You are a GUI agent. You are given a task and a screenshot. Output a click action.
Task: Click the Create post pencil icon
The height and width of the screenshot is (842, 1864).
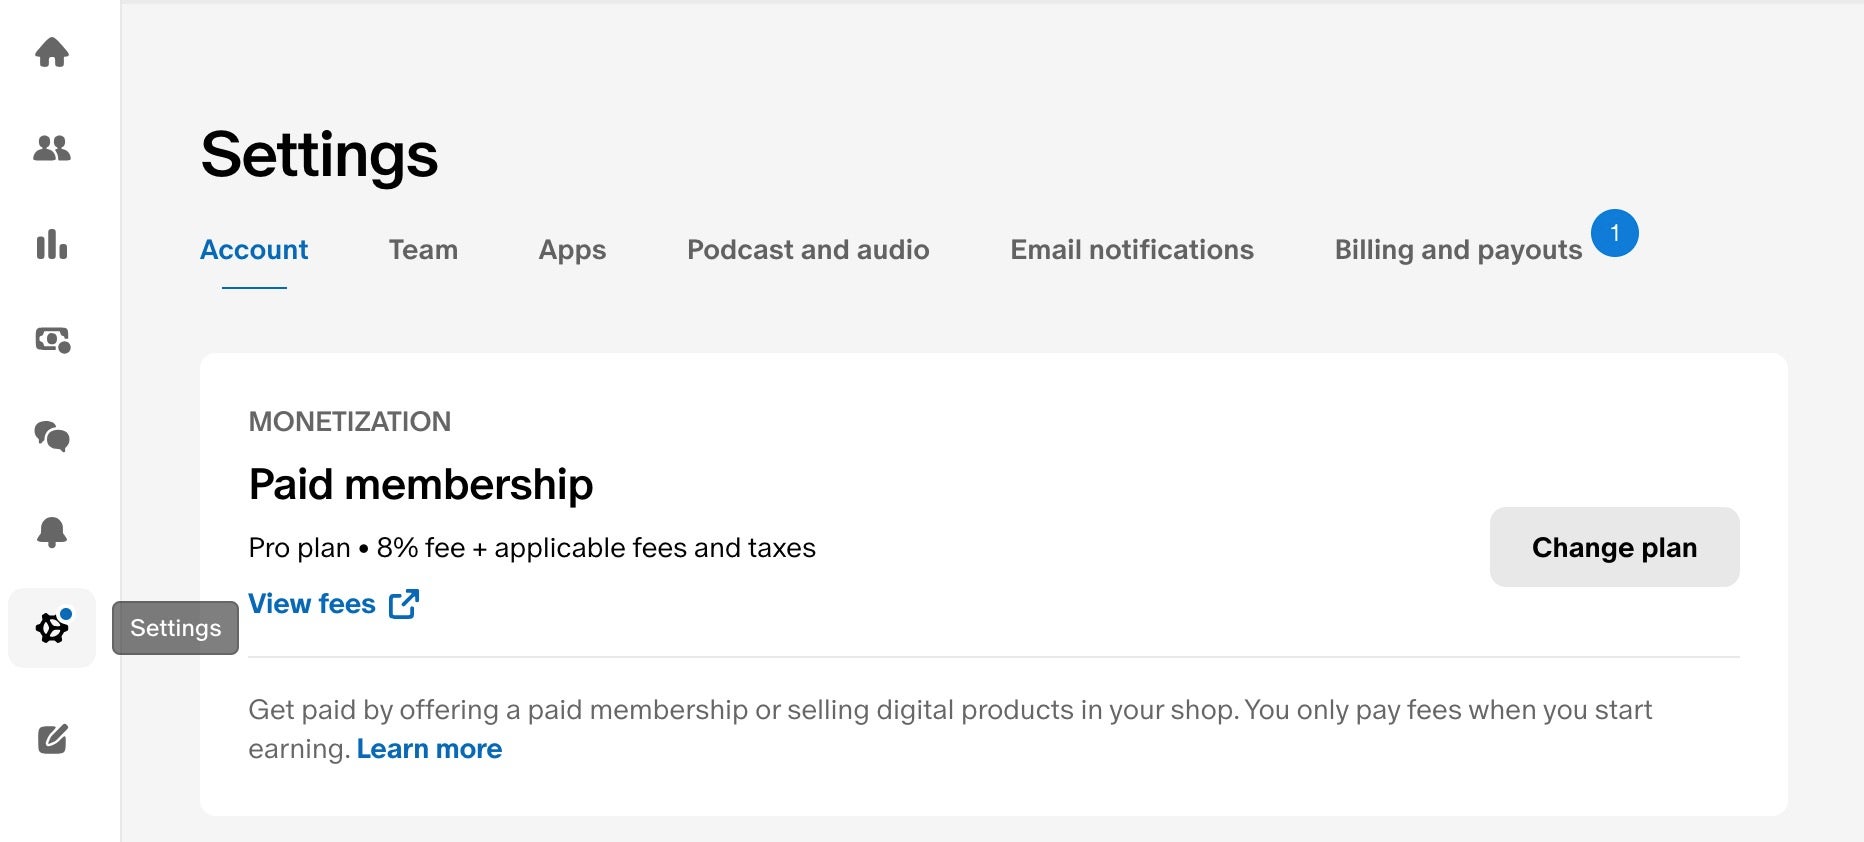click(x=52, y=739)
